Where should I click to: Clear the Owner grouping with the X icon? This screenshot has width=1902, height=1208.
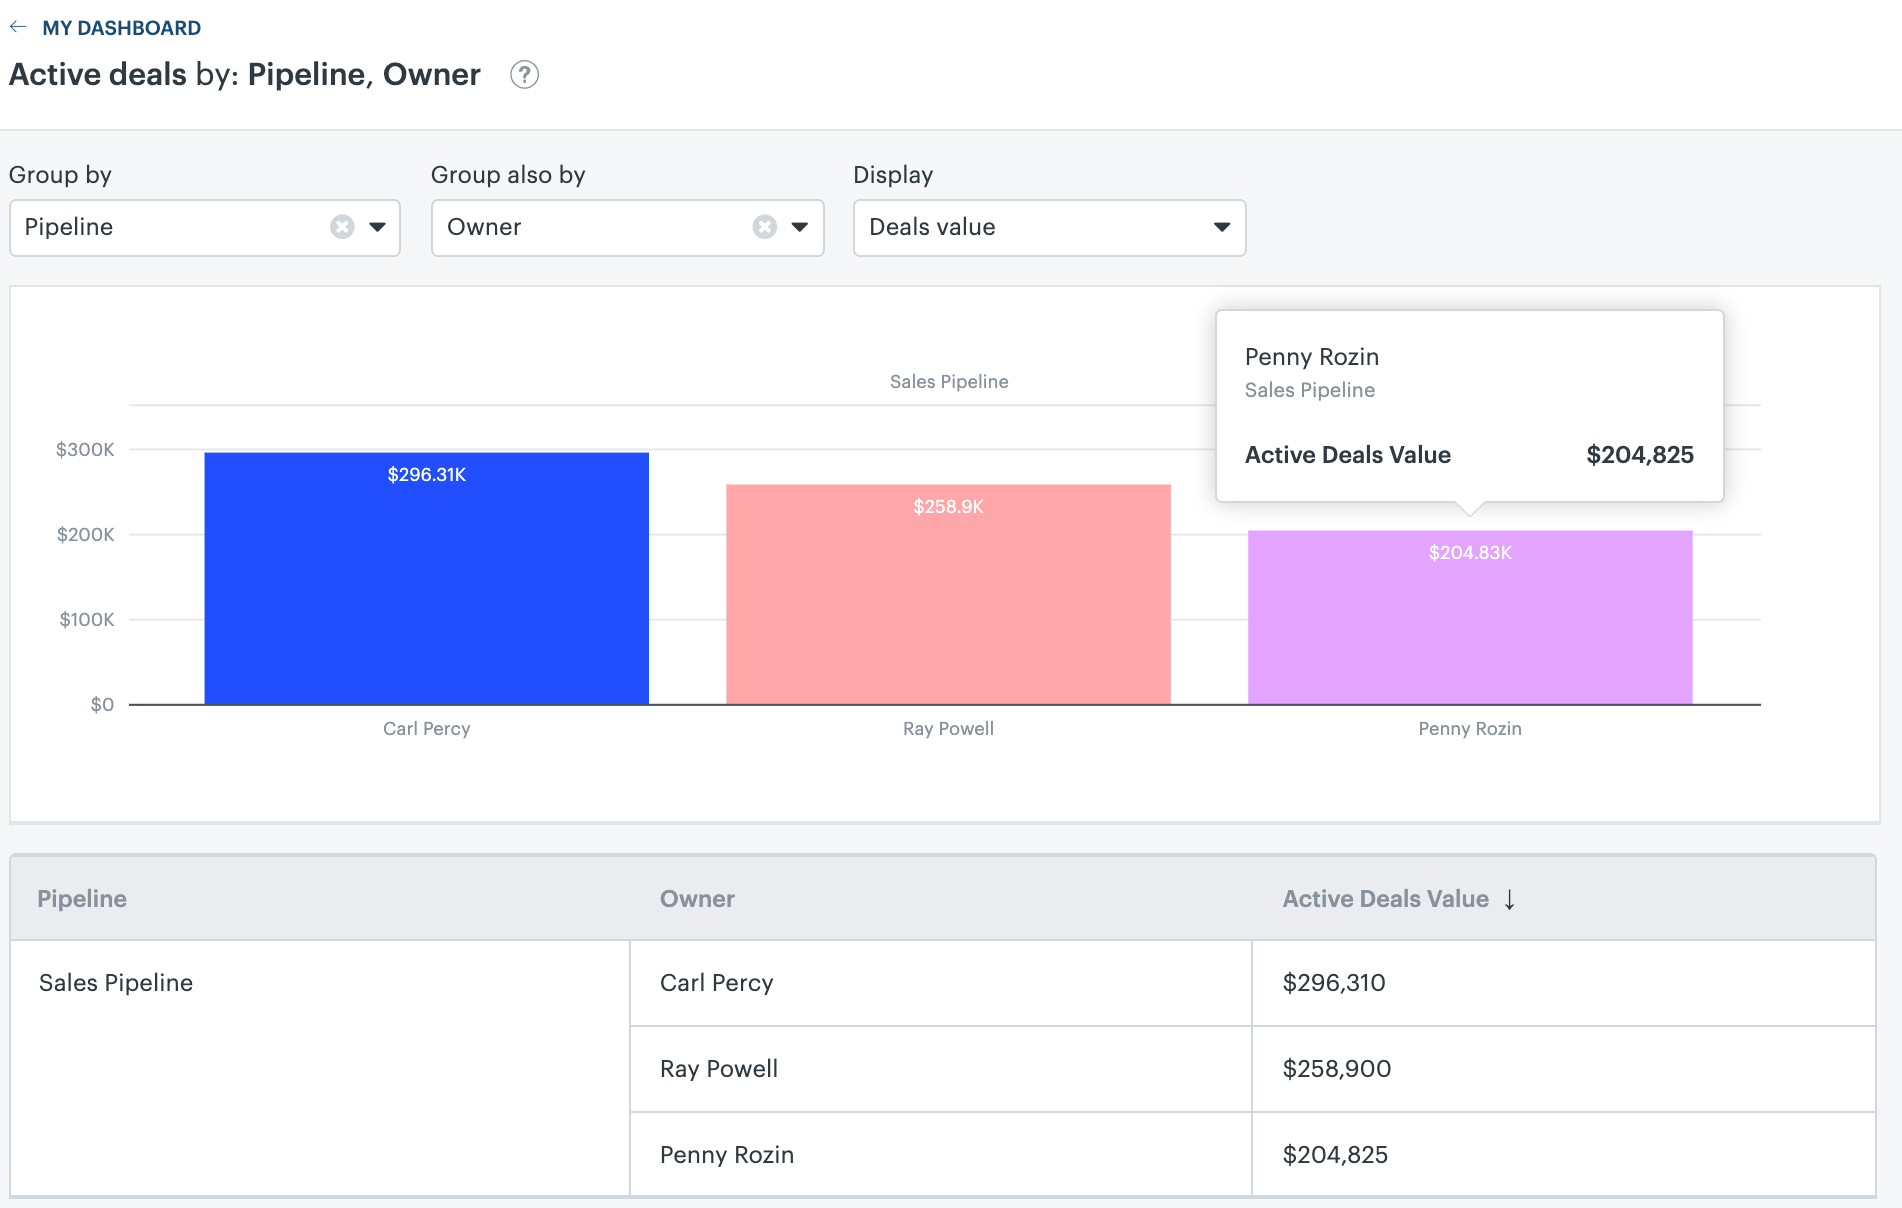click(765, 227)
